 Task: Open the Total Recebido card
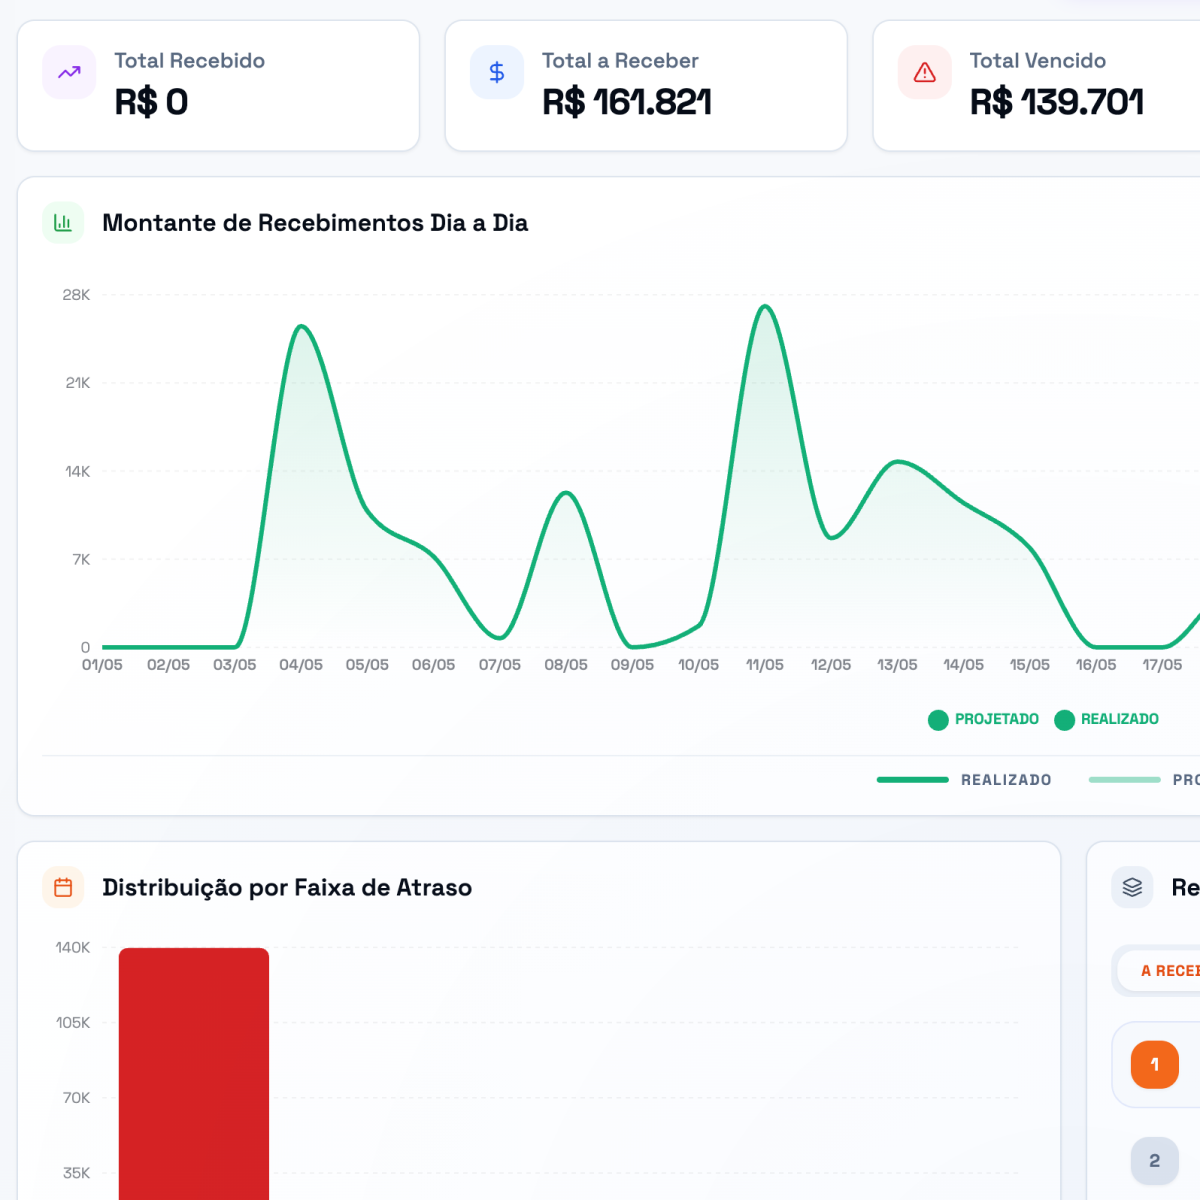pyautogui.click(x=218, y=86)
